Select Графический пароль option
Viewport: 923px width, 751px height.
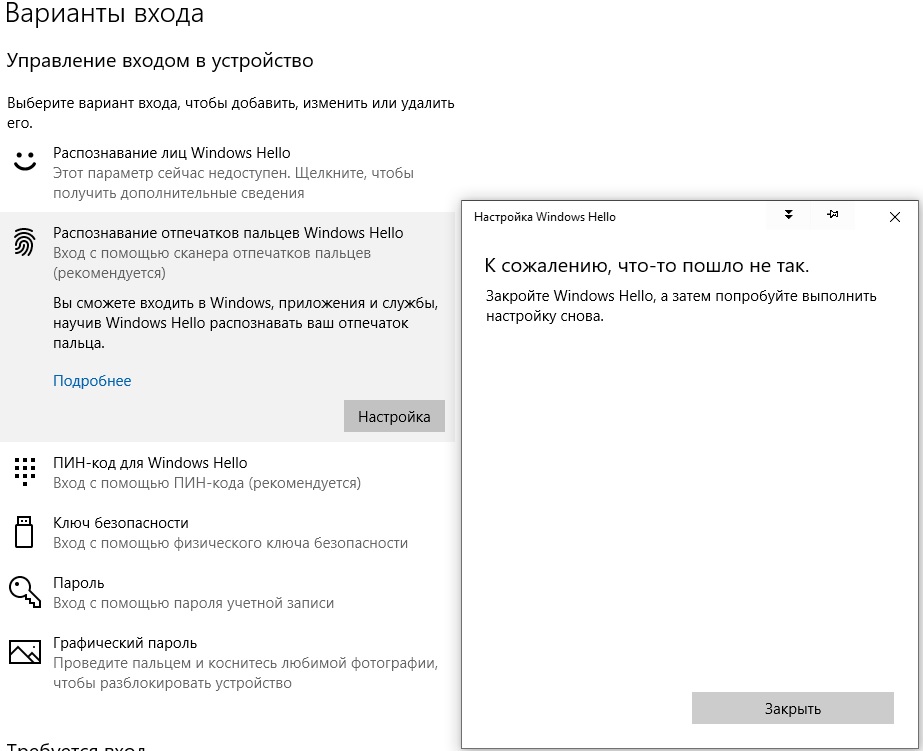click(x=227, y=663)
